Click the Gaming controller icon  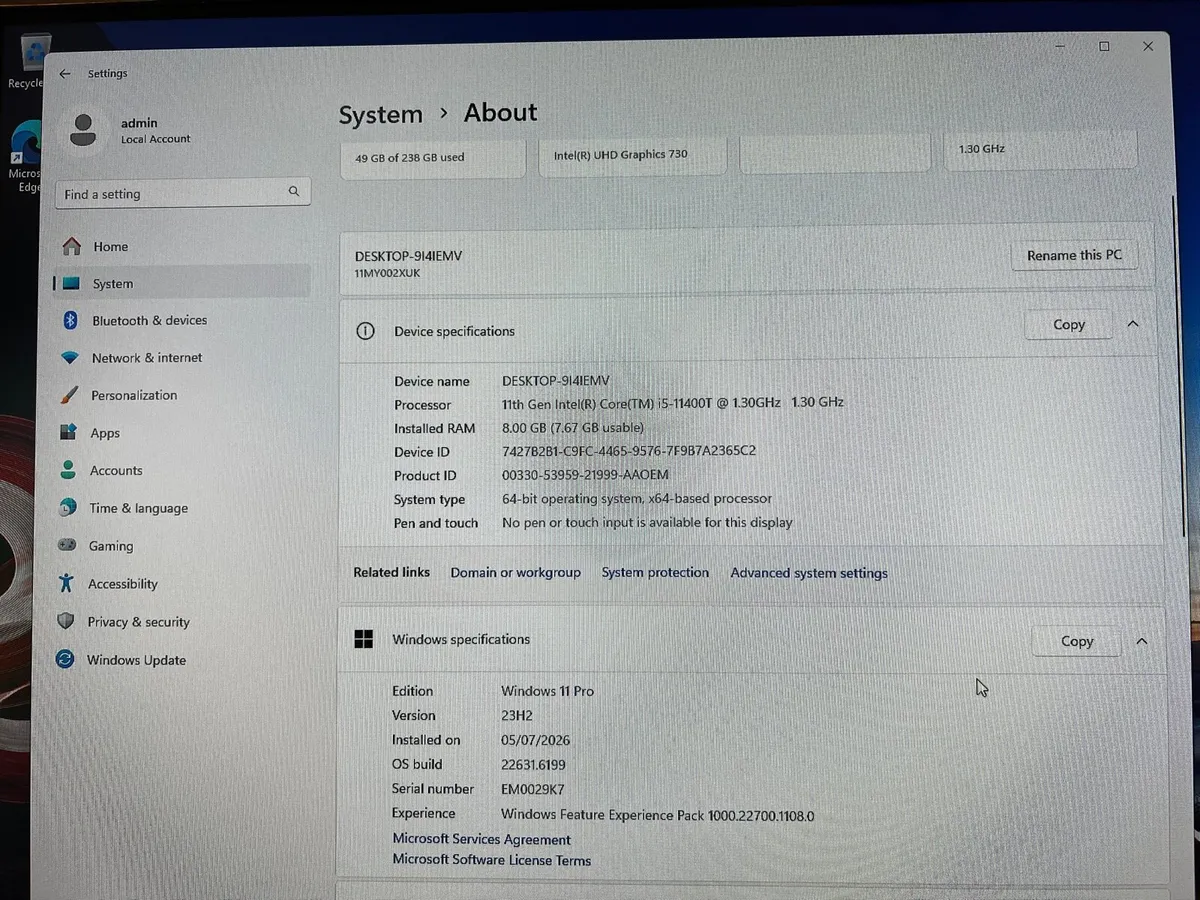click(67, 545)
